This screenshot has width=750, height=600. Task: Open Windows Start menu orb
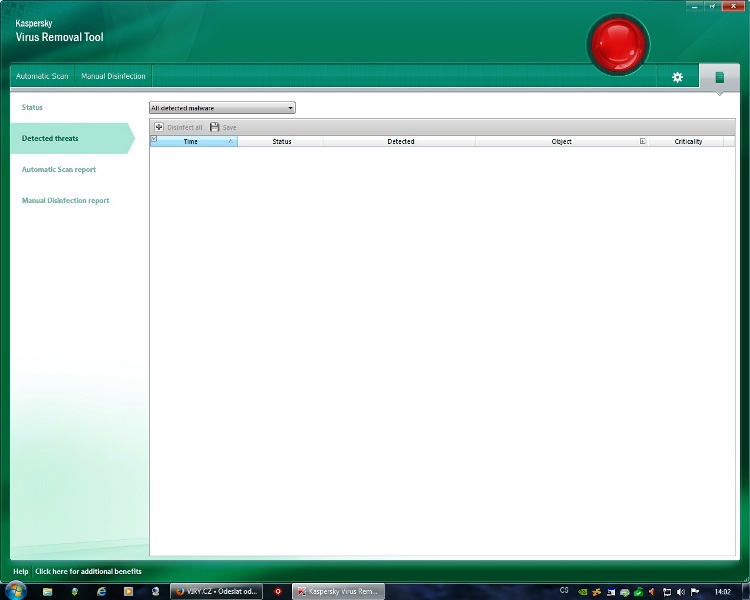point(16,591)
